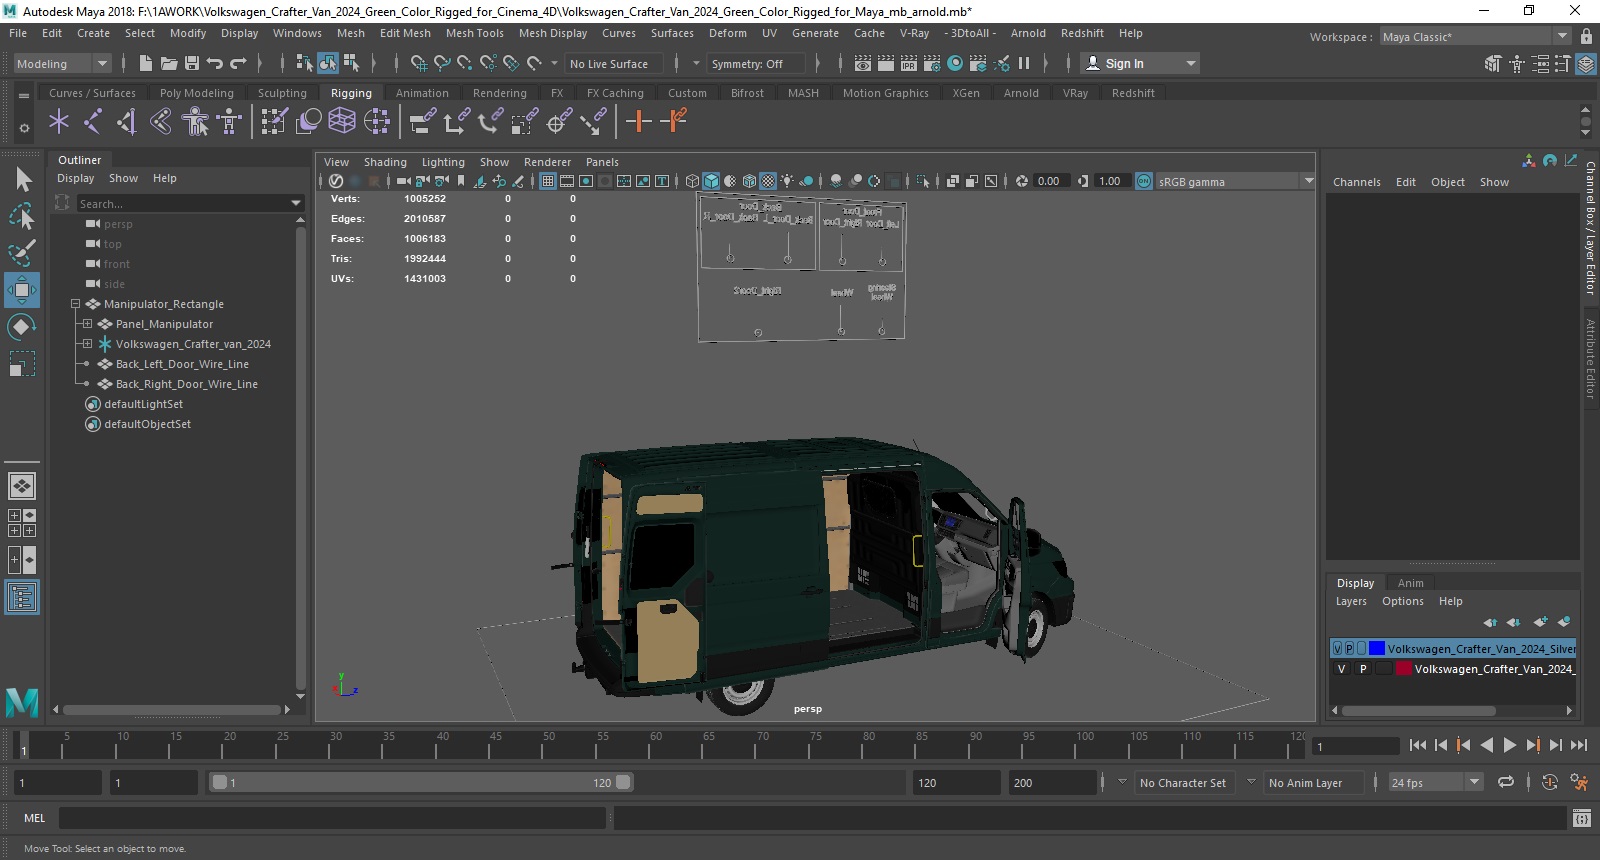This screenshot has height=860, width=1600.
Task: Select the Create Joints tool
Action: click(93, 122)
